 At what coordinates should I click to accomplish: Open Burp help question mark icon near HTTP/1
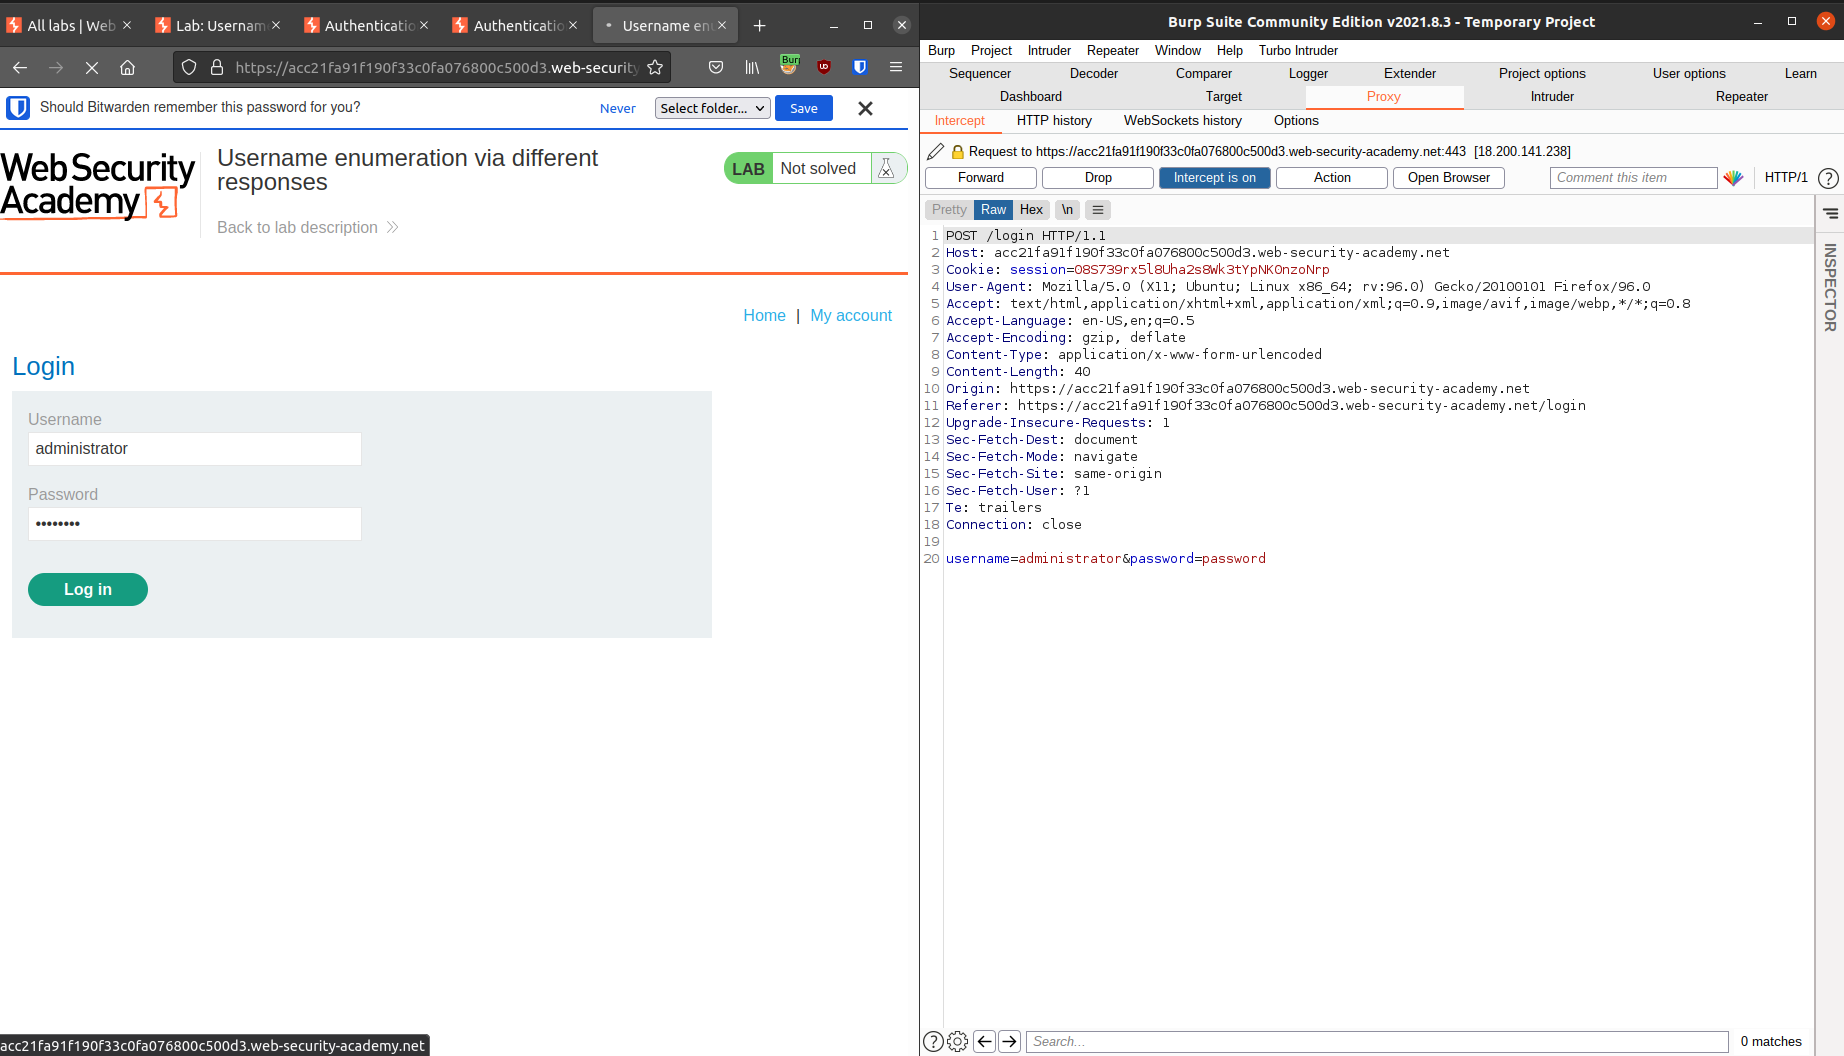click(1828, 178)
